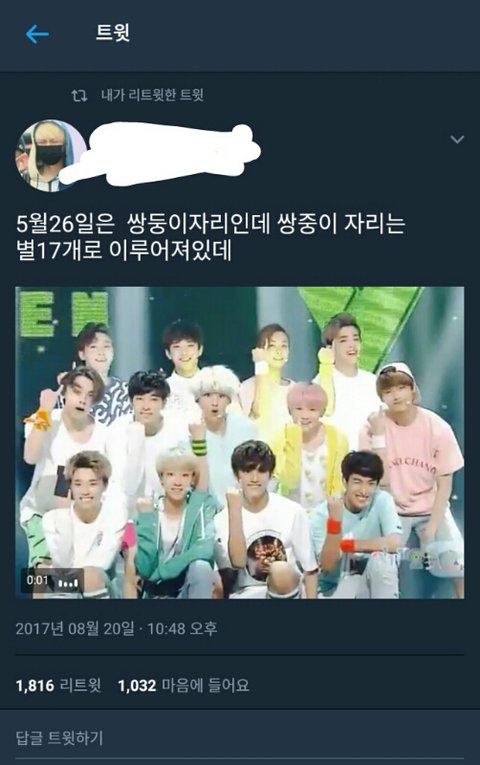The width and height of the screenshot is (480, 765).
Task: Click the retweet icon above the tweet
Action: (x=79, y=95)
